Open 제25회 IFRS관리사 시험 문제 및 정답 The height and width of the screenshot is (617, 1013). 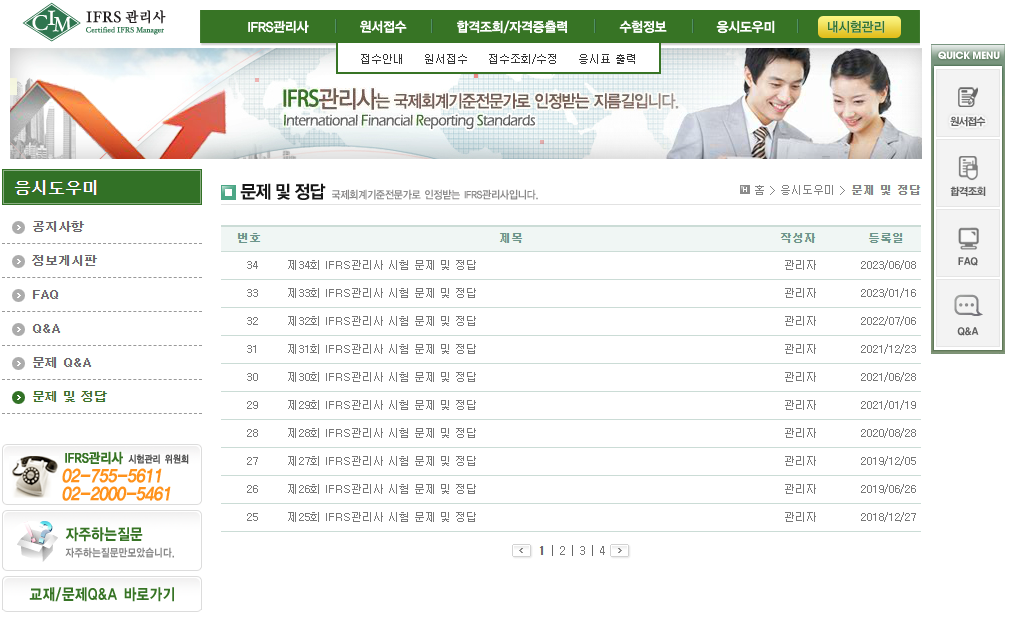(x=382, y=517)
